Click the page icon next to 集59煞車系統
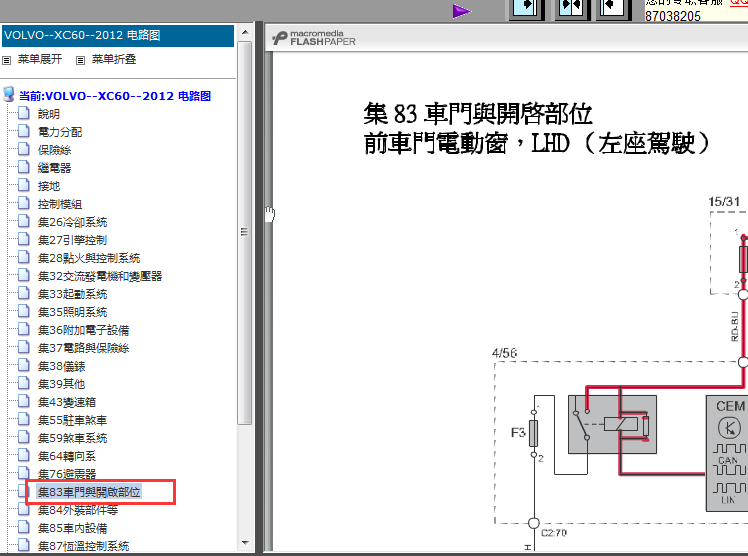Image resolution: width=748 pixels, height=556 pixels. pyautogui.click(x=23, y=437)
